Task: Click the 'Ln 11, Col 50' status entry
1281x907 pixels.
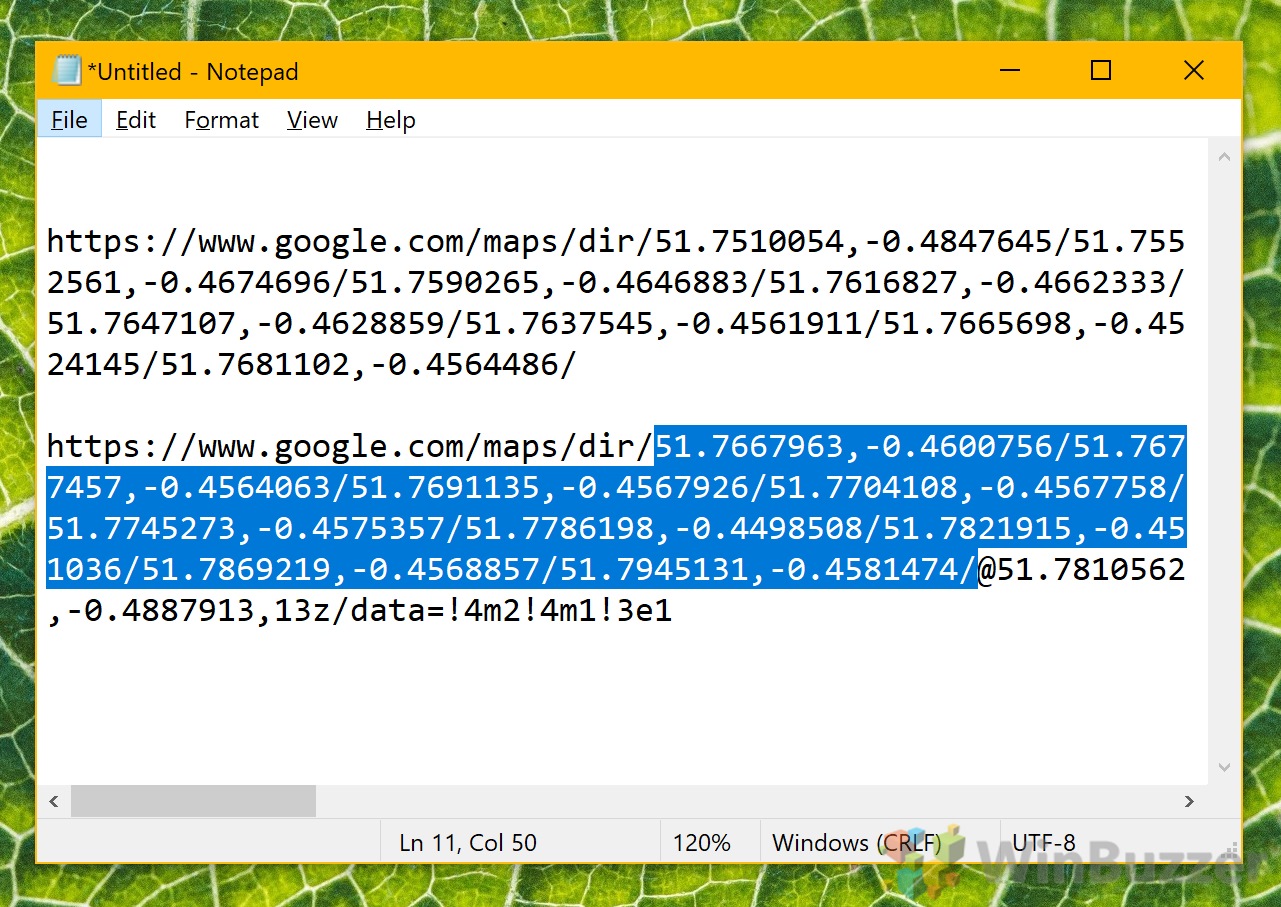Action: tap(468, 843)
